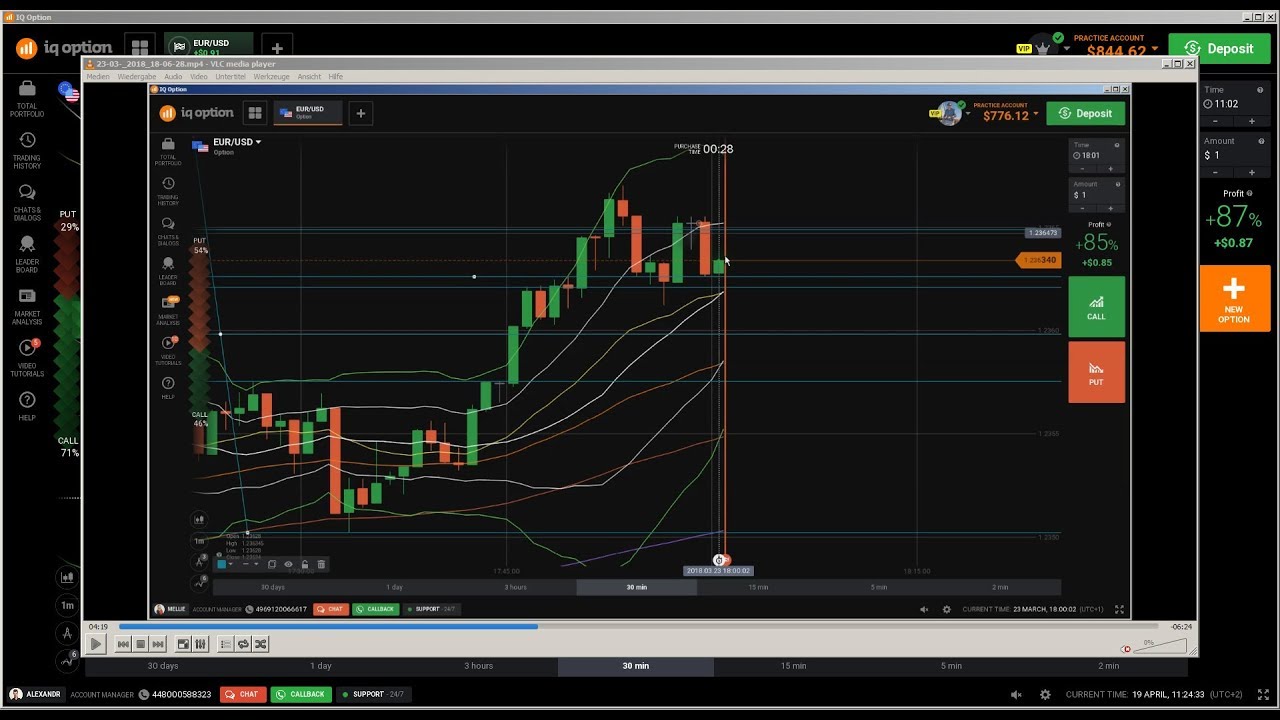
Task: Open Chats & Dialogs in outer sidebar
Action: (x=27, y=203)
